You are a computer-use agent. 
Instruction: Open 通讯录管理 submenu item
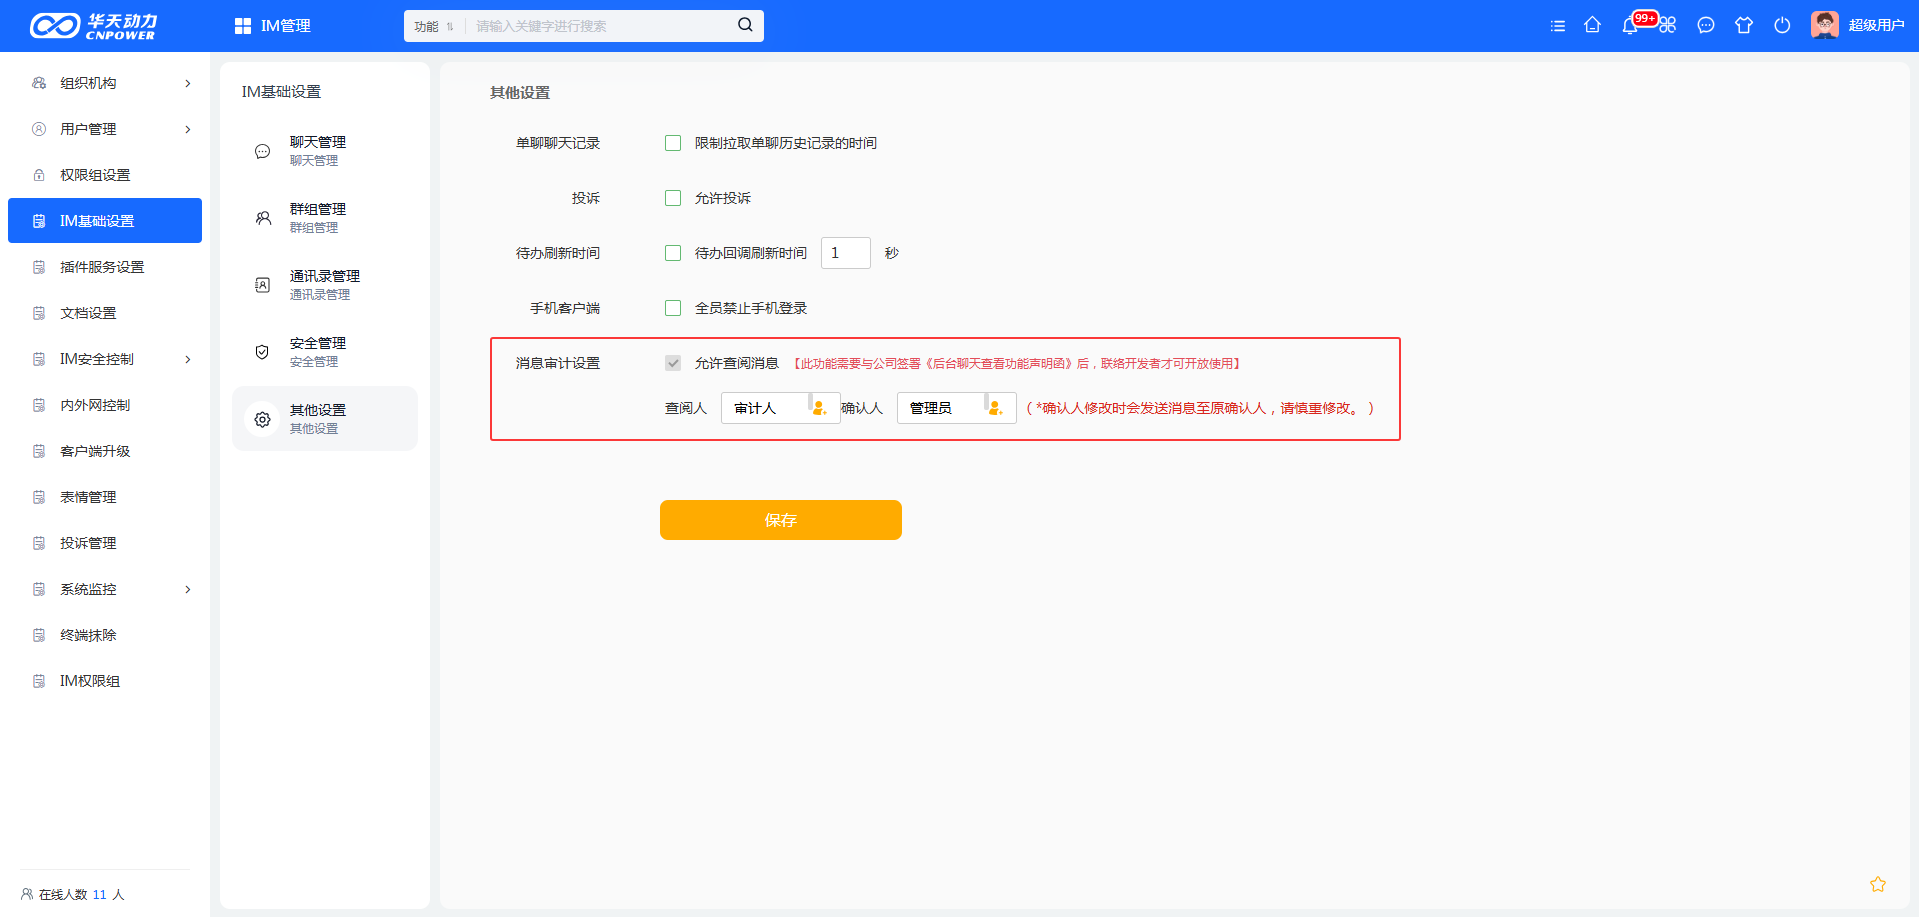coord(325,285)
